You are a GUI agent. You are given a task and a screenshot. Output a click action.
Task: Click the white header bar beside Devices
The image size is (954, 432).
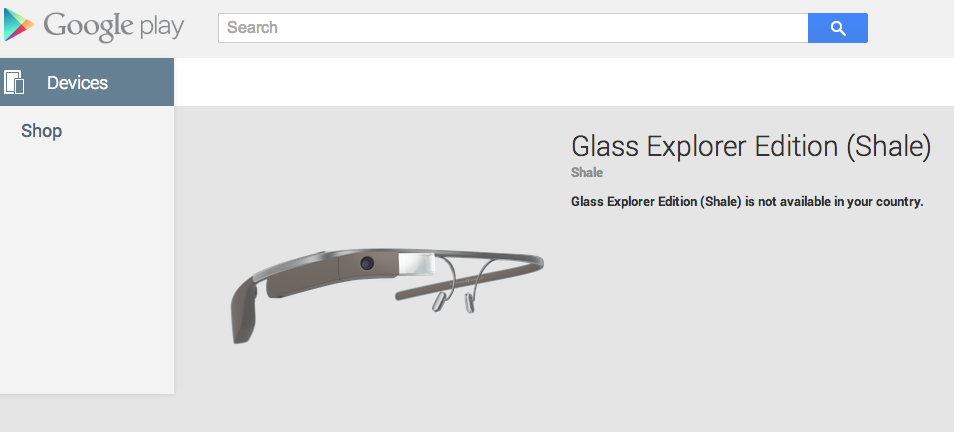pos(563,82)
